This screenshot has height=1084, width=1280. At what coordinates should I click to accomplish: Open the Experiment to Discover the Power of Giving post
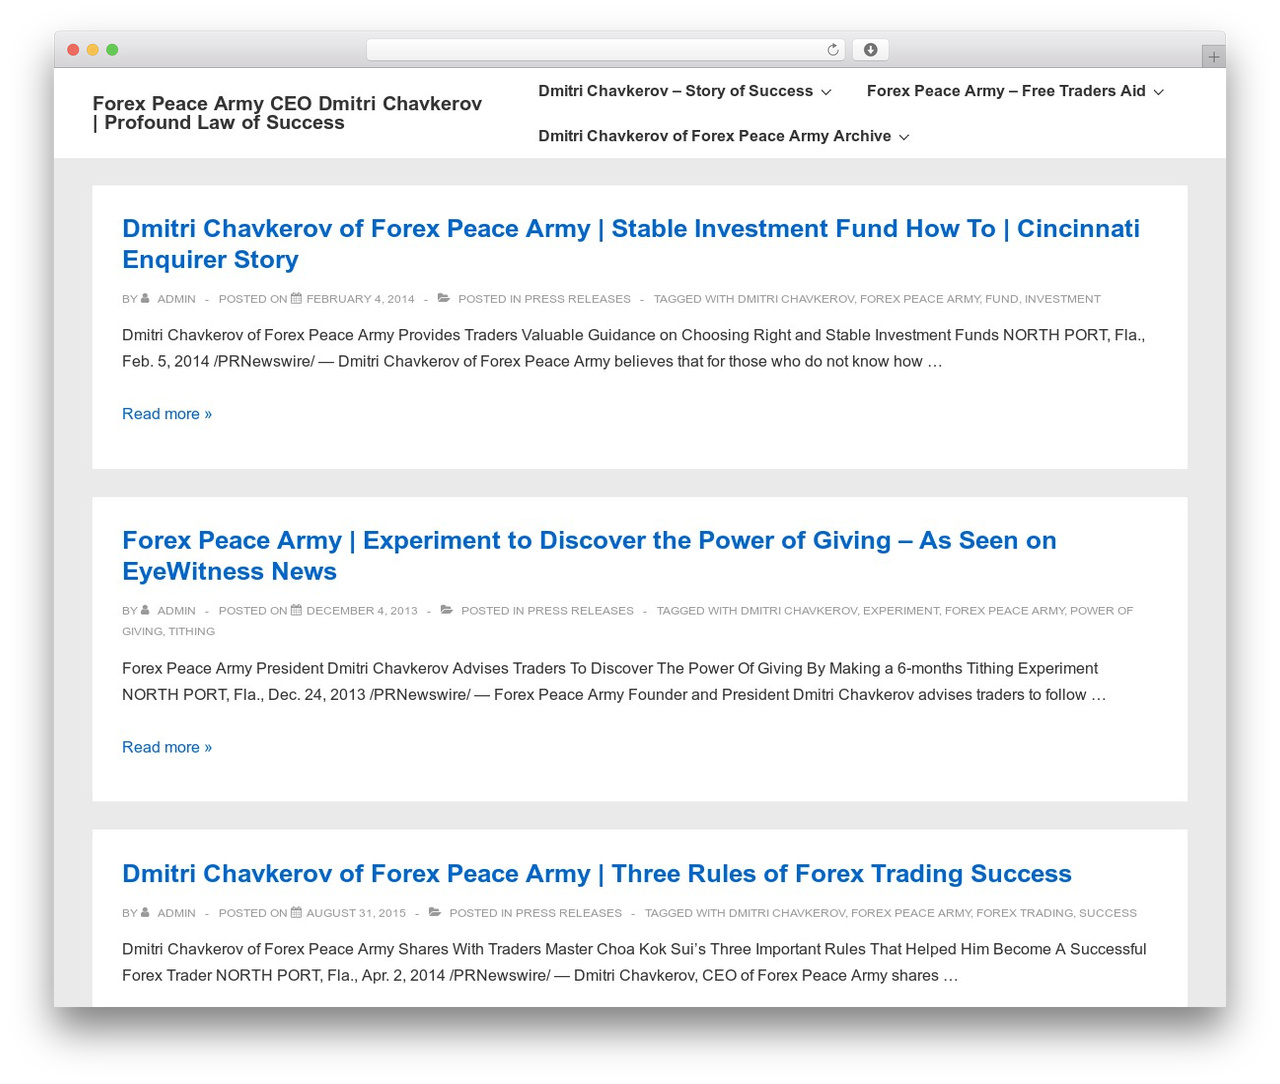coord(589,556)
